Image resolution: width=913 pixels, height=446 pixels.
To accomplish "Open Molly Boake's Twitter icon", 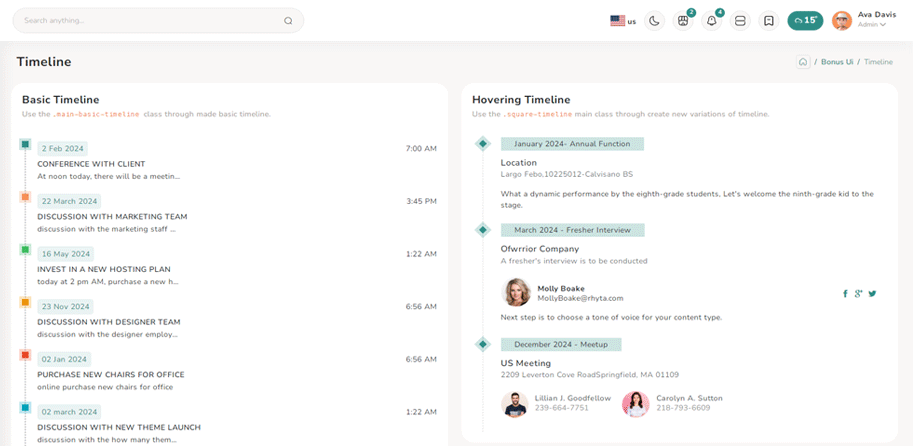I will [872, 293].
